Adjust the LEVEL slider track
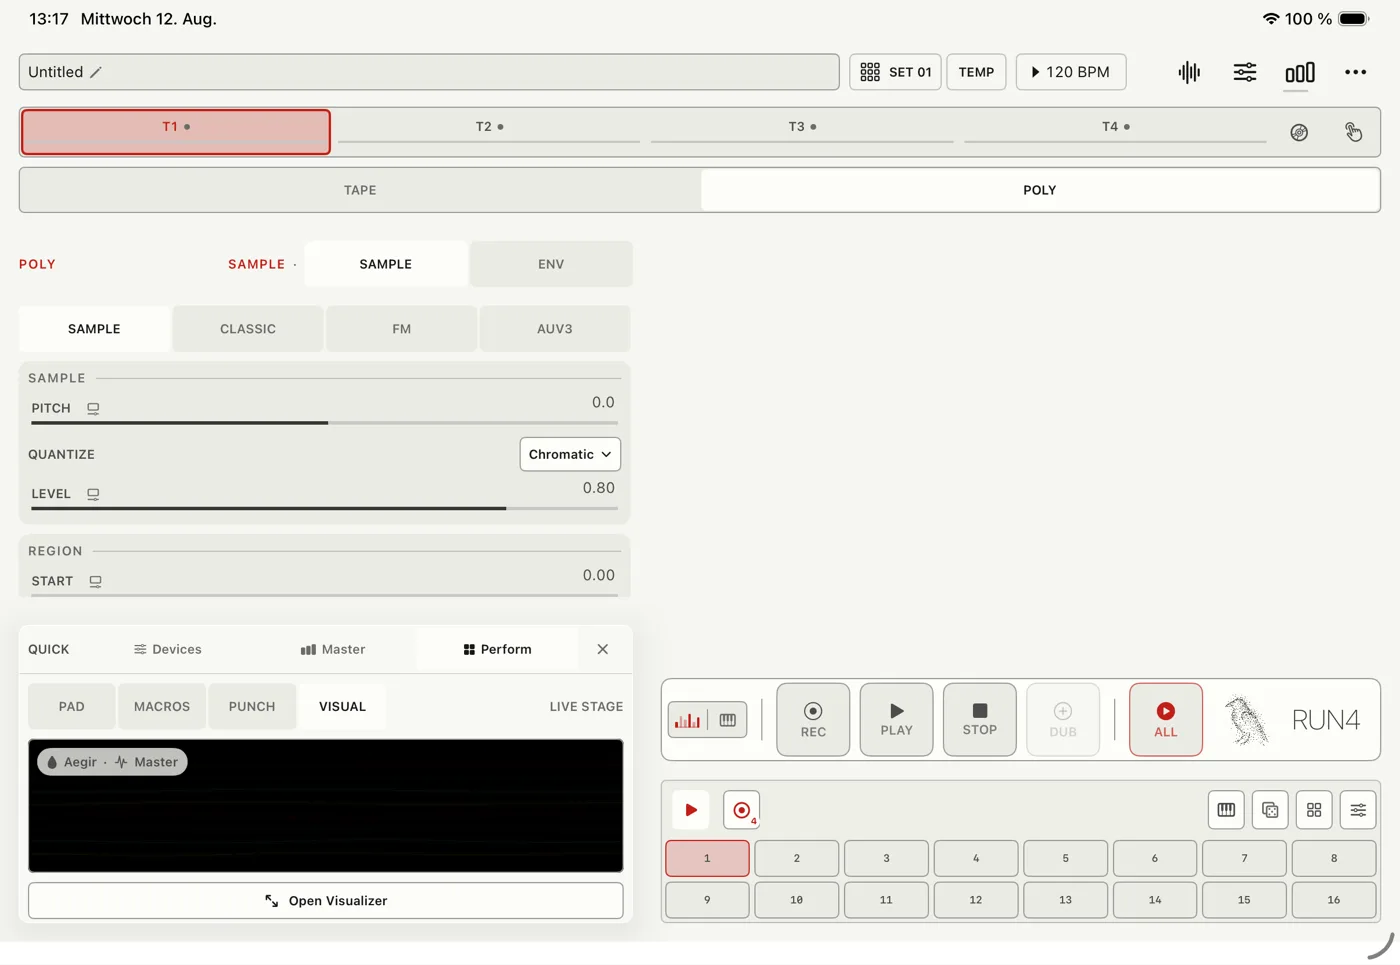Image resolution: width=1400 pixels, height=965 pixels. pyautogui.click(x=324, y=508)
